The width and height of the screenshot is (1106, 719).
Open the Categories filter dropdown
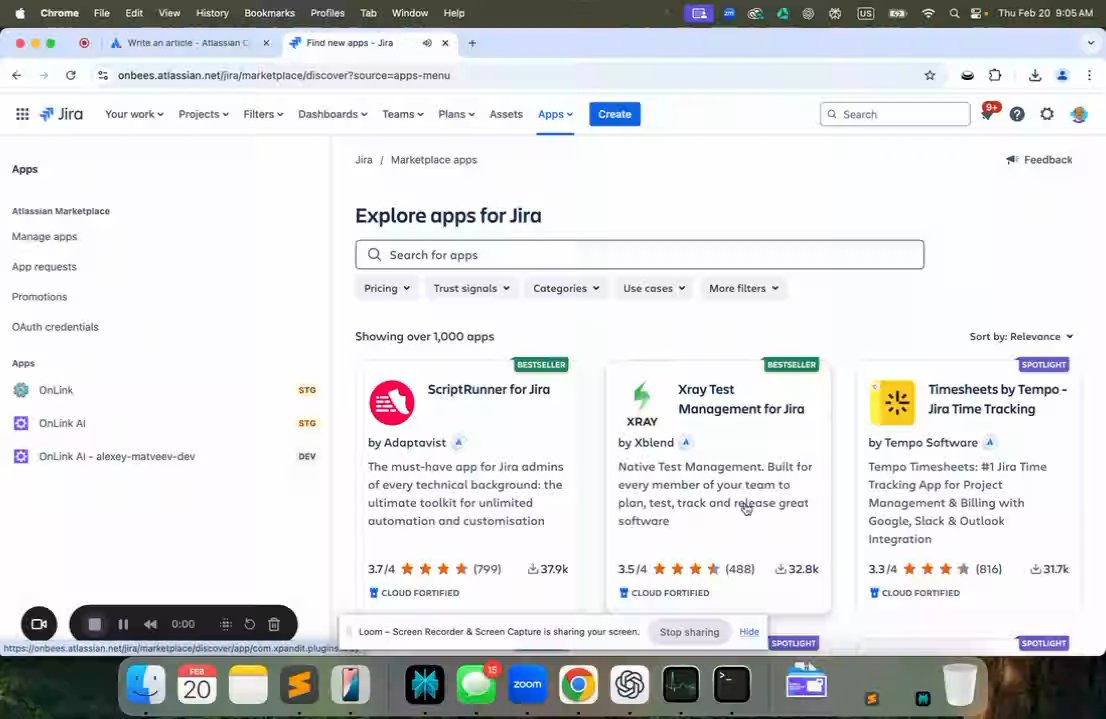566,288
